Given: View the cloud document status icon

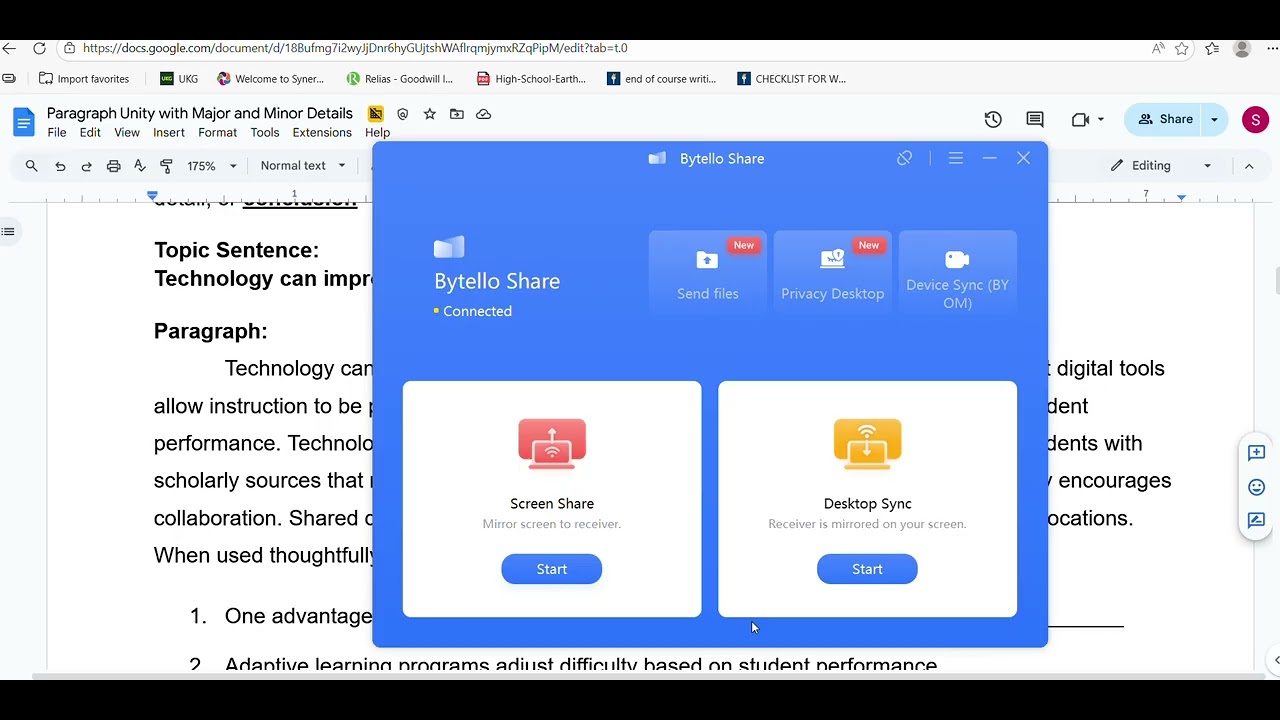Looking at the screenshot, I should pyautogui.click(x=484, y=114).
